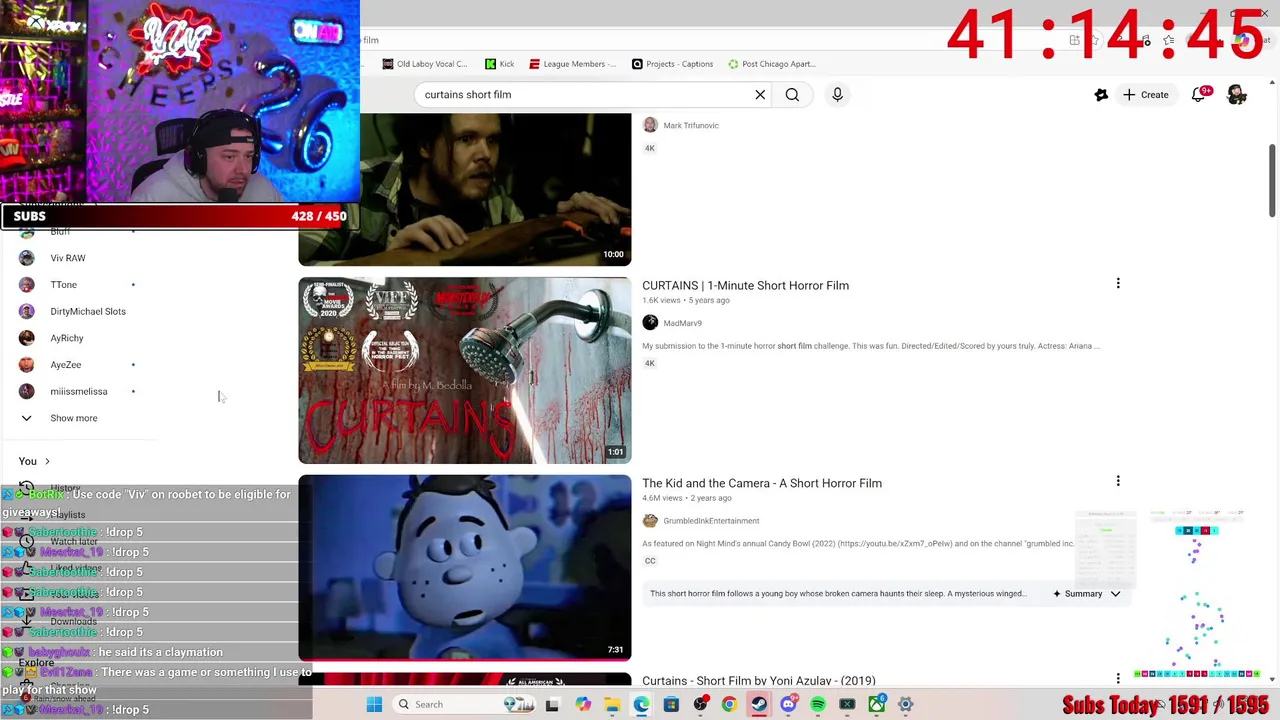Click the CC badge on Kid and Camera
Screen dimensions: 1280x720
click(650, 561)
